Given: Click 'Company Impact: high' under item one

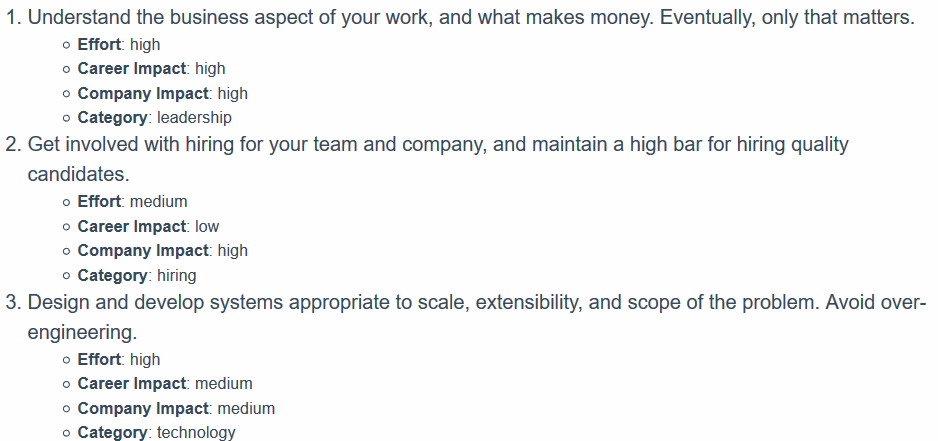Looking at the screenshot, I should (163, 94).
